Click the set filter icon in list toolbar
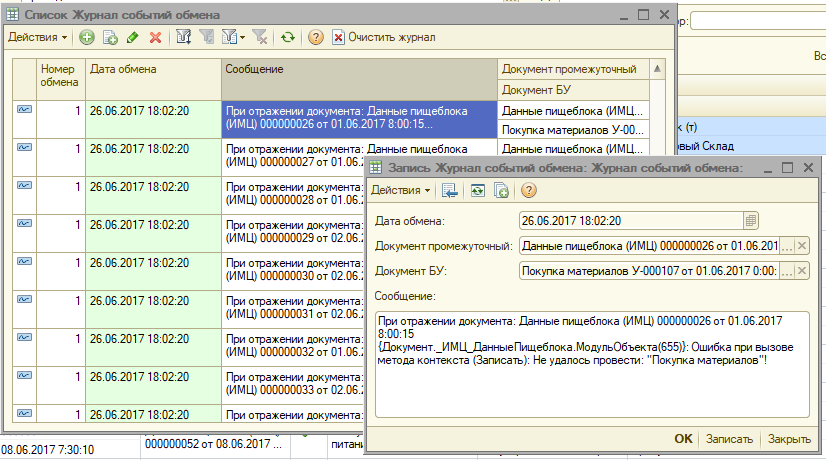The width and height of the screenshot is (826, 460). (x=184, y=37)
